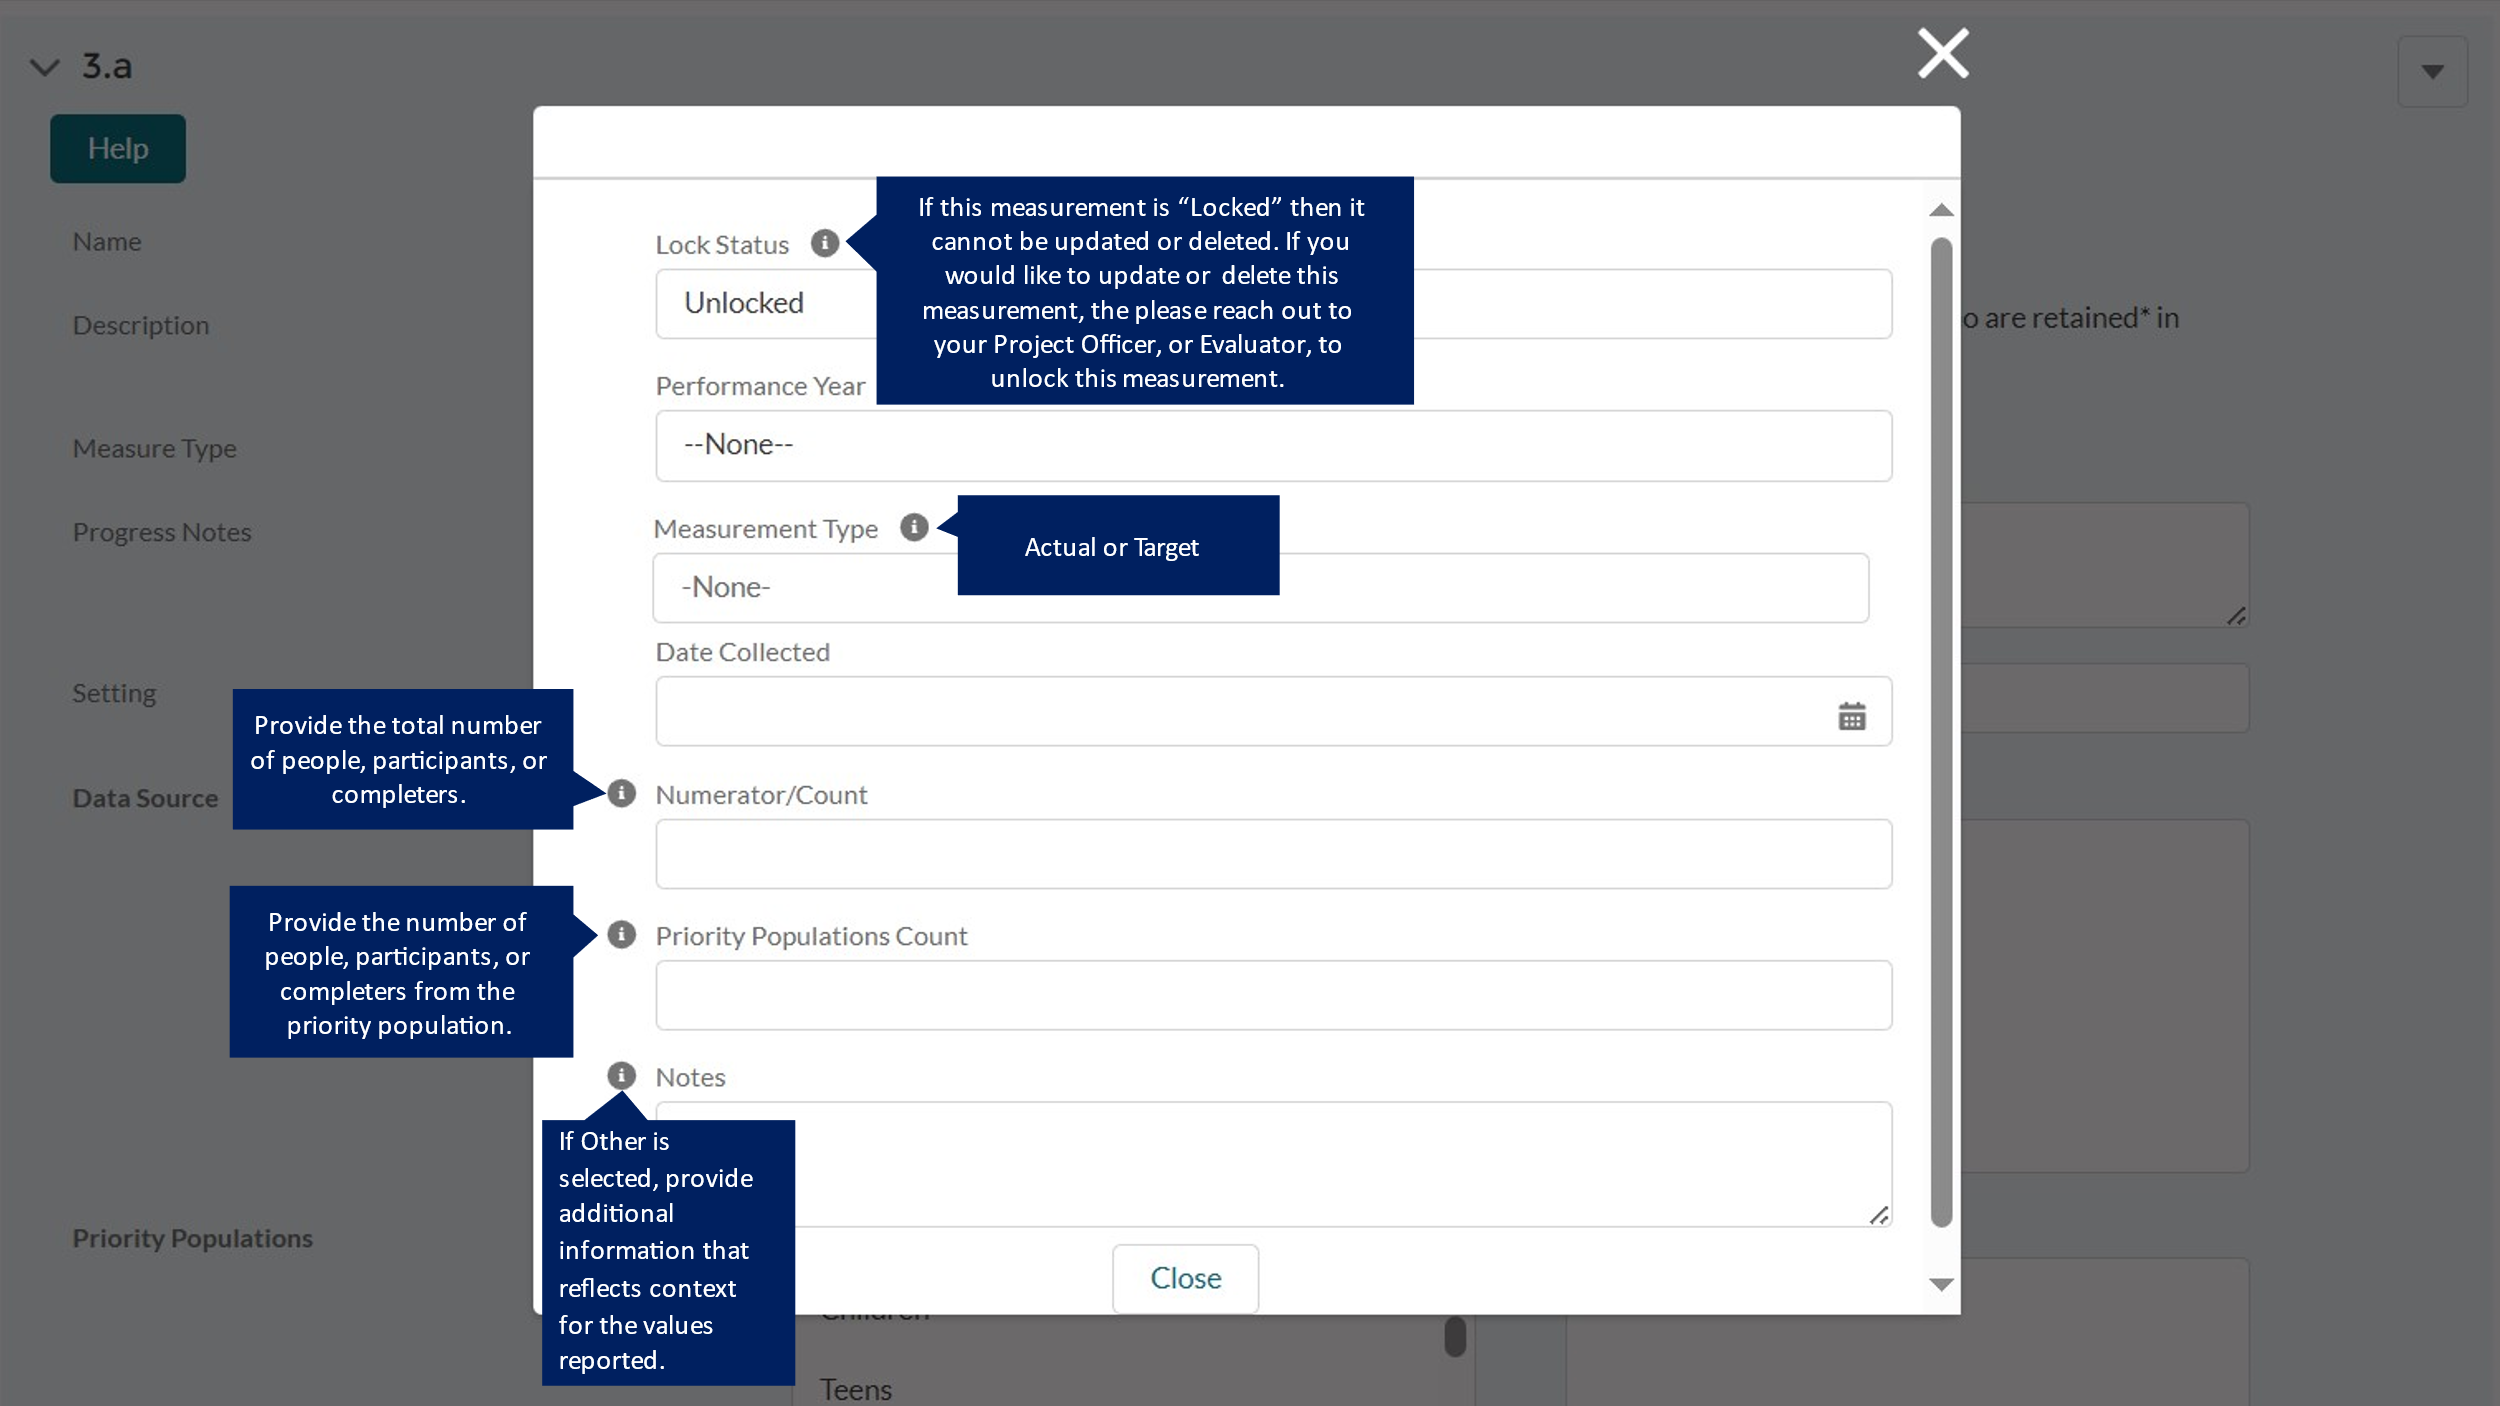Screen dimensions: 2500x1406
Task: Click the Measurement Type info icon
Action: [x=913, y=527]
